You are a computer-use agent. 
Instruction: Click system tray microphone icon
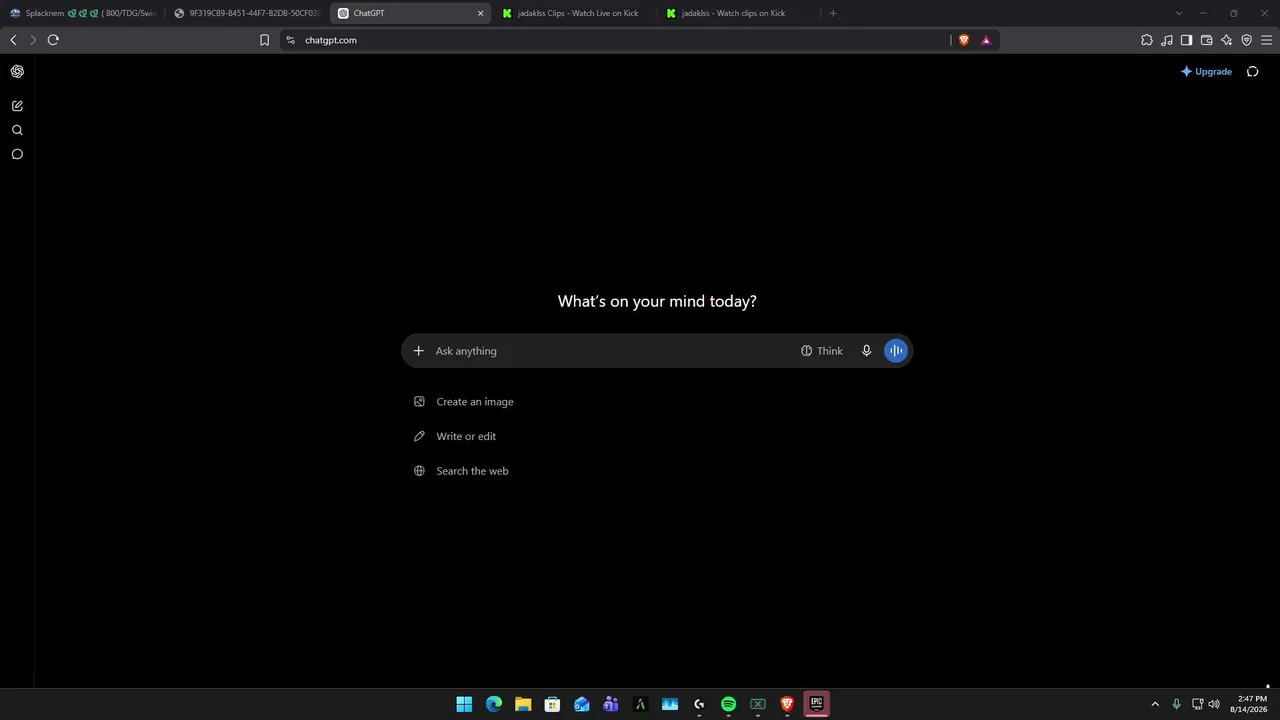tap(1176, 704)
